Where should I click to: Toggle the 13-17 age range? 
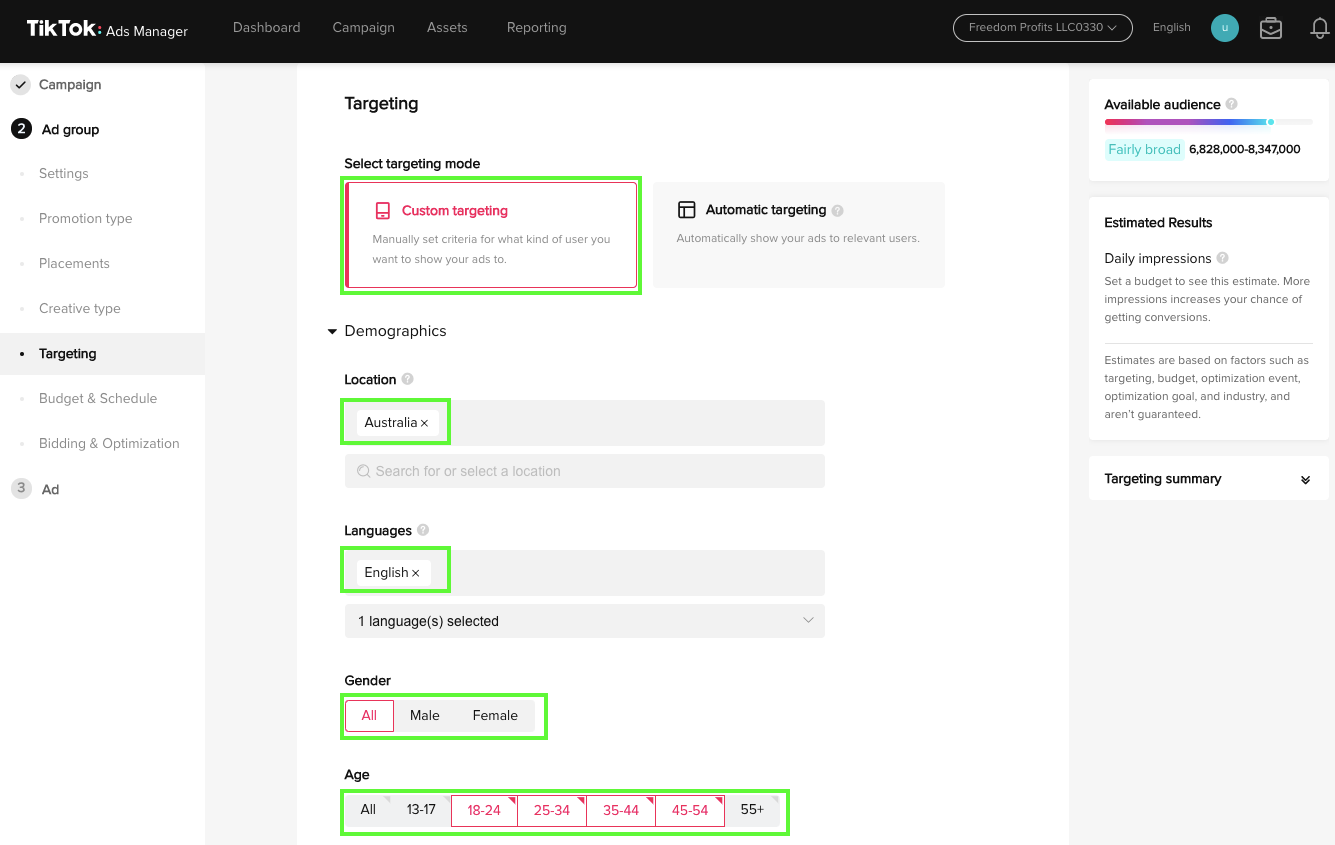click(421, 810)
